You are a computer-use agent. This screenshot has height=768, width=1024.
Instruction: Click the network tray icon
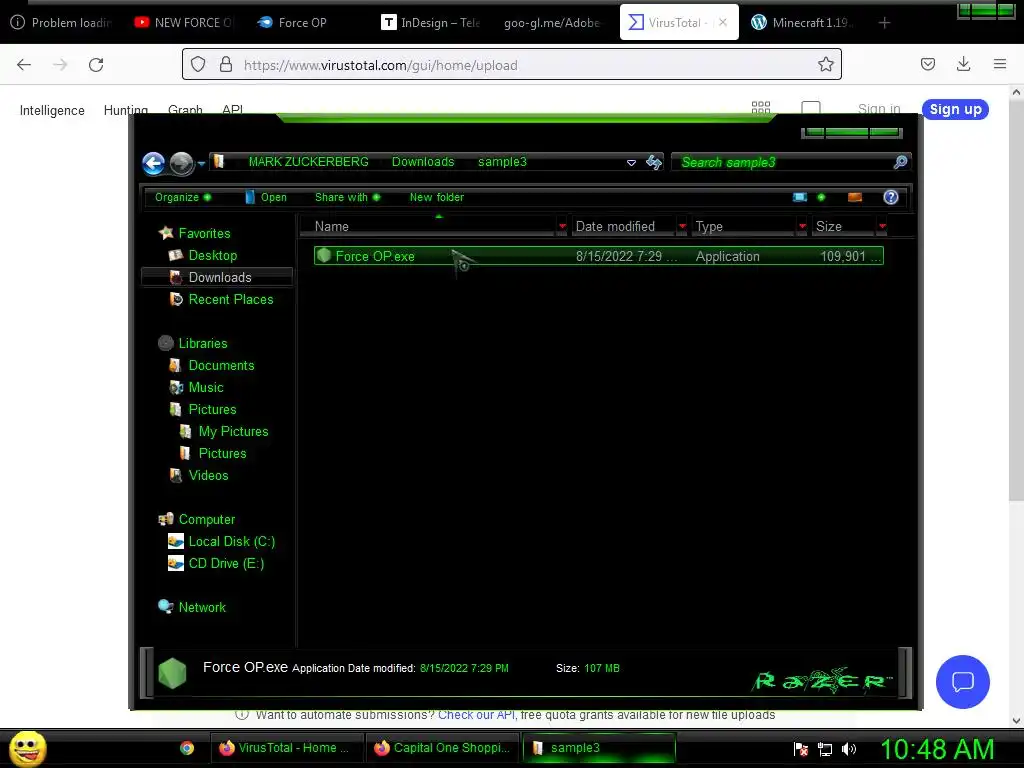point(825,749)
